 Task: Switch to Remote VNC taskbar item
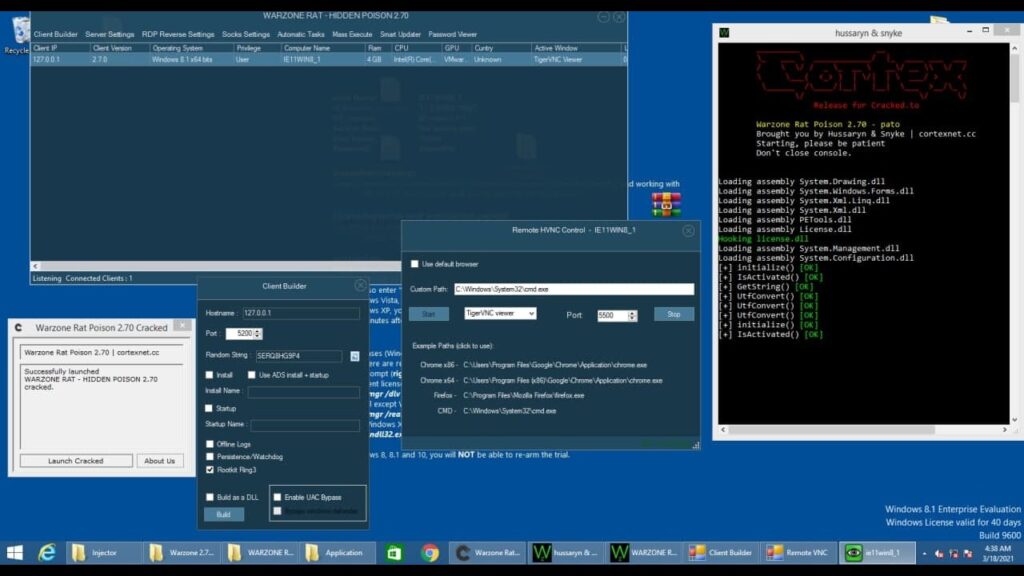point(800,552)
